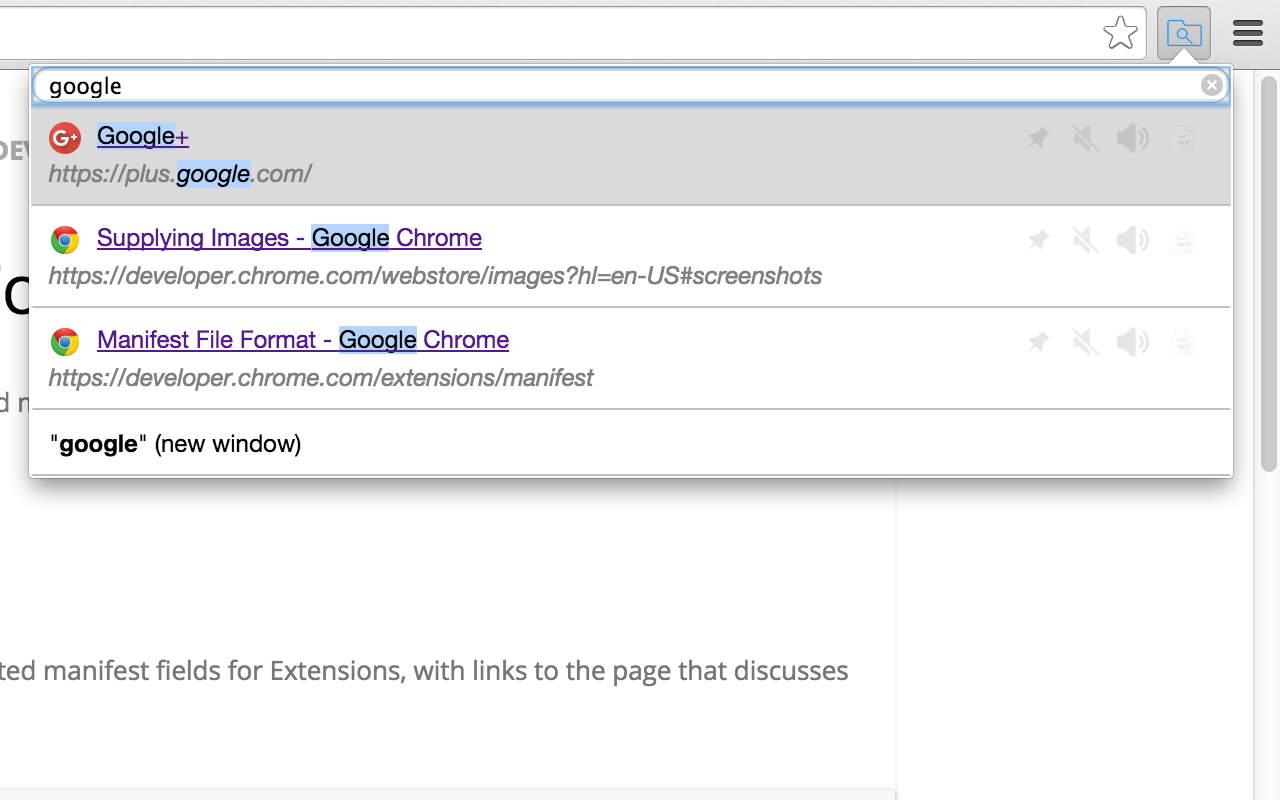The image size is (1280, 800).
Task: Click the tab search extension icon
Action: pos(1184,33)
